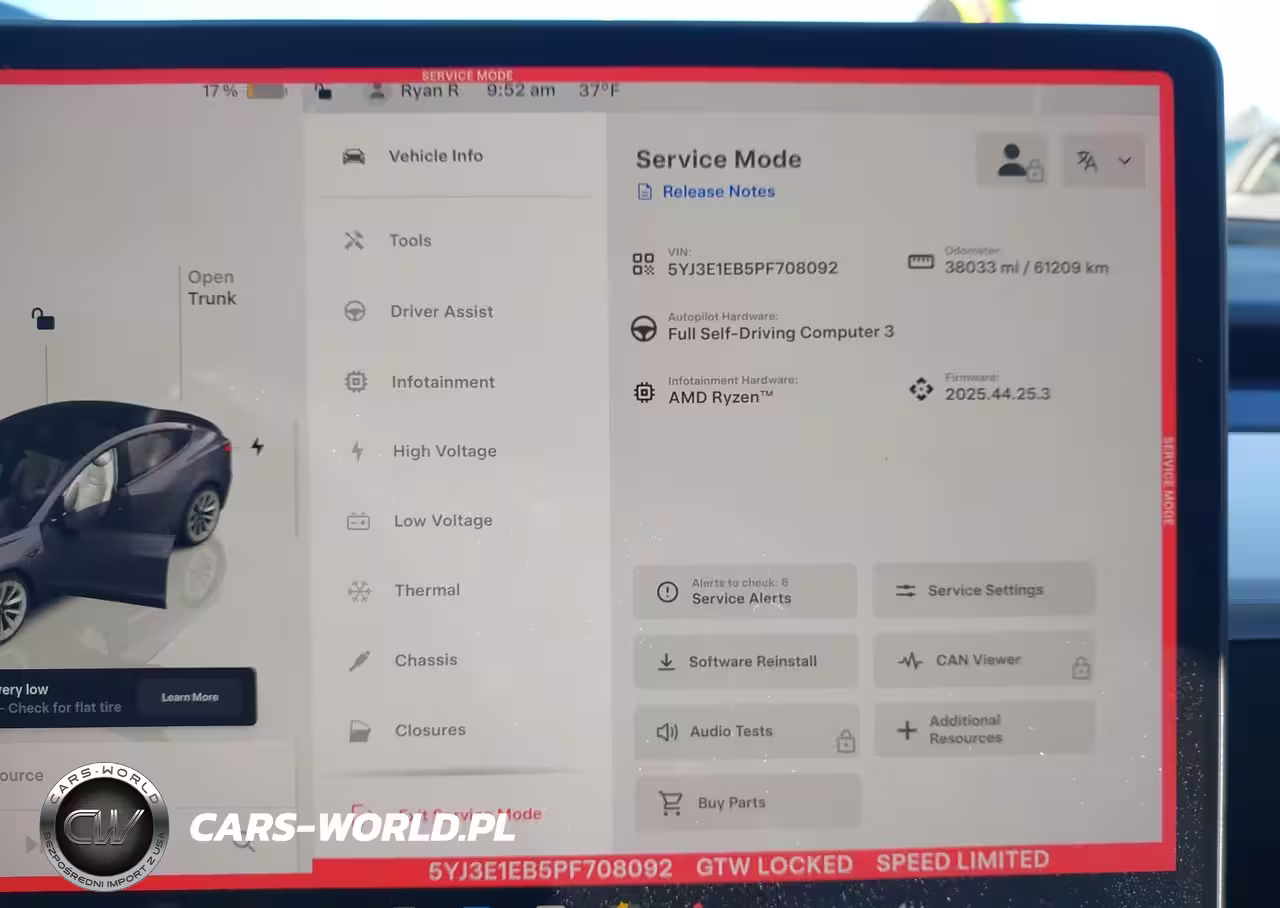Screen dimensions: 1280x908
Task: Click Learn More on the tire warning
Action: click(190, 697)
